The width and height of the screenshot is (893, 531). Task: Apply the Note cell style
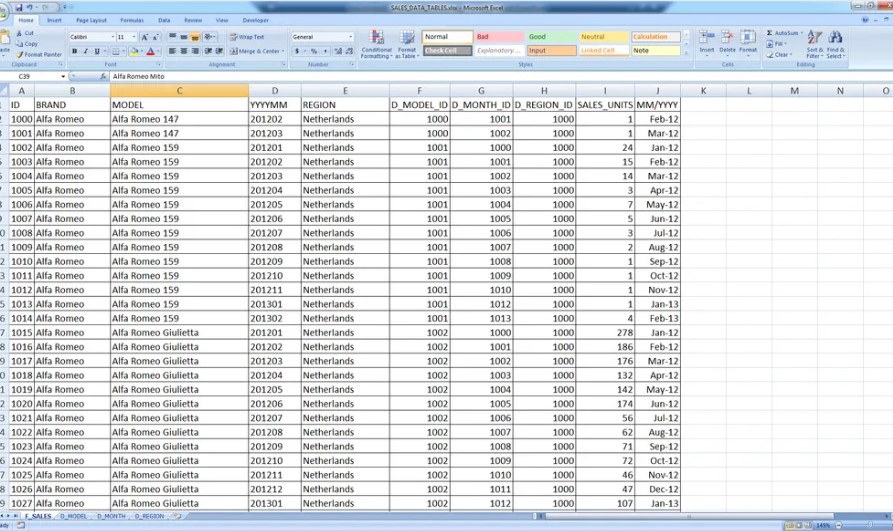click(656, 51)
